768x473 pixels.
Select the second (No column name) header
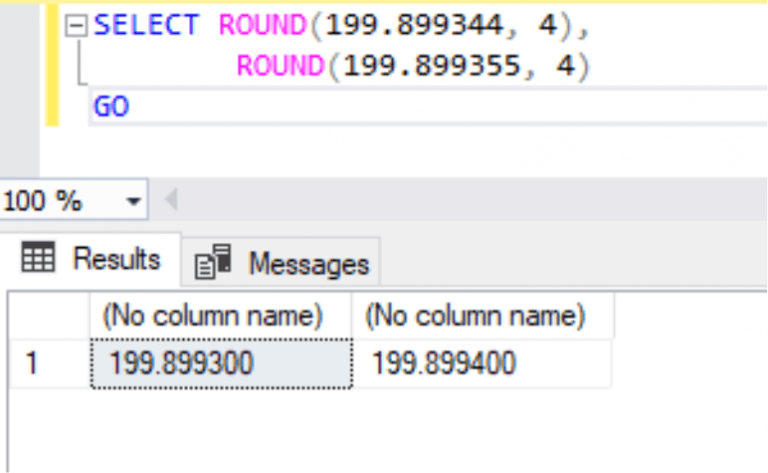point(482,315)
